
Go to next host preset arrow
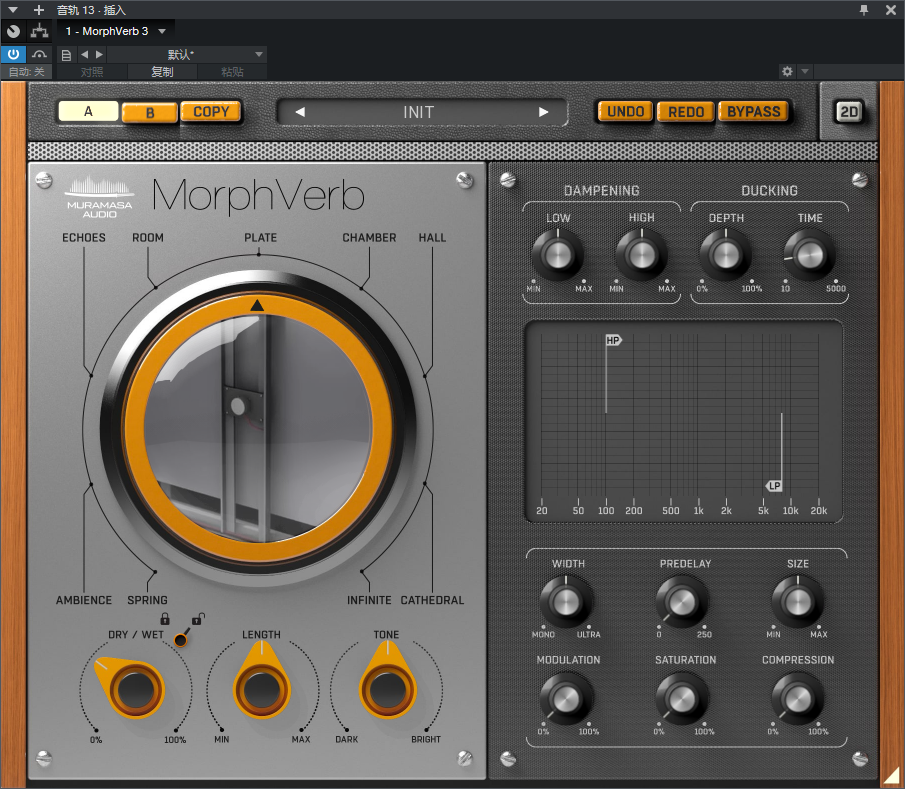pyautogui.click(x=99, y=54)
